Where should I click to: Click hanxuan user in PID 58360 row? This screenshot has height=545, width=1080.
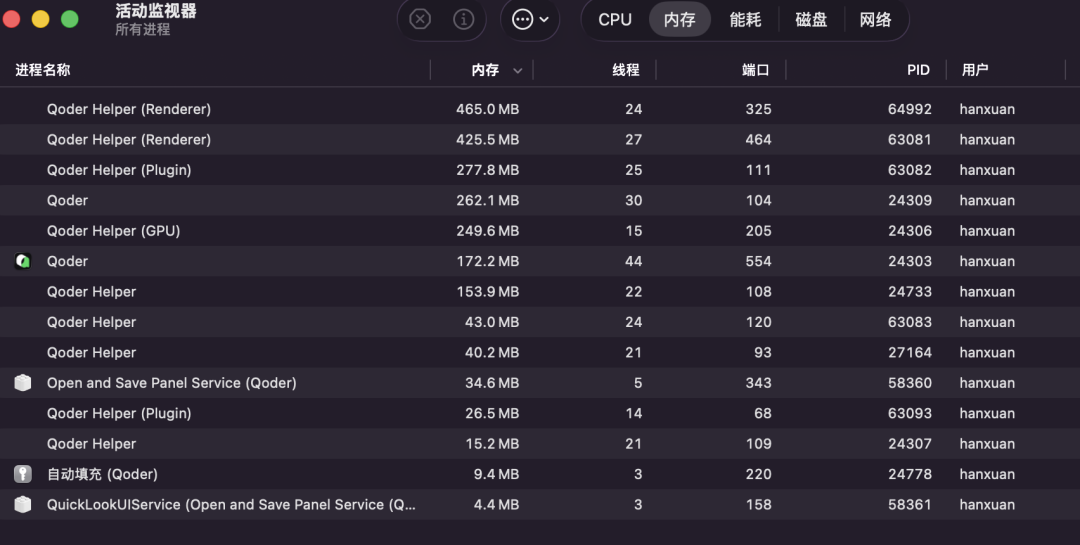(x=987, y=382)
